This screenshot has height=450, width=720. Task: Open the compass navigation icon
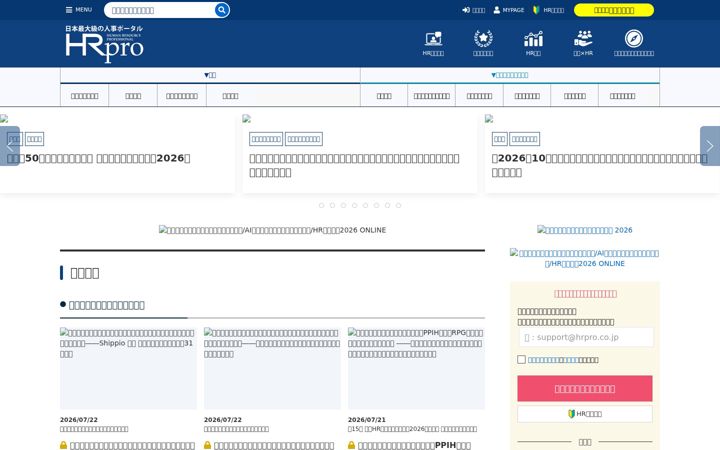[634, 39]
